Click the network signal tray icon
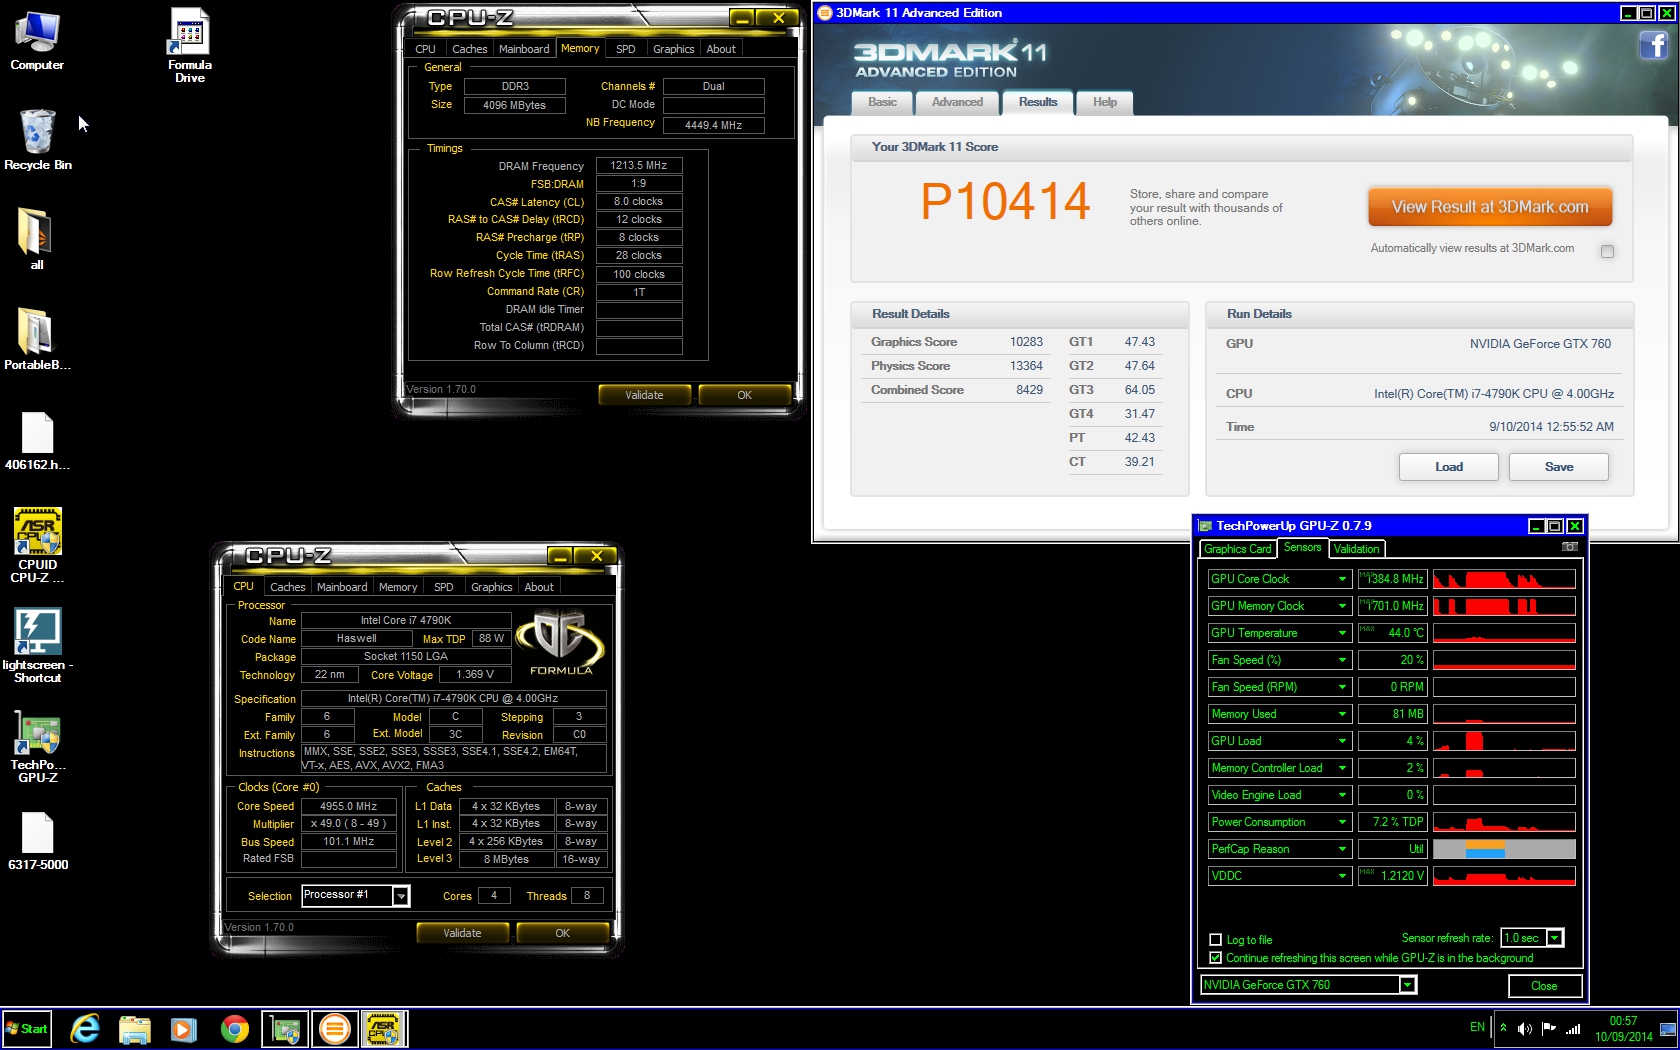Image resolution: width=1680 pixels, height=1050 pixels. 1573,1028
